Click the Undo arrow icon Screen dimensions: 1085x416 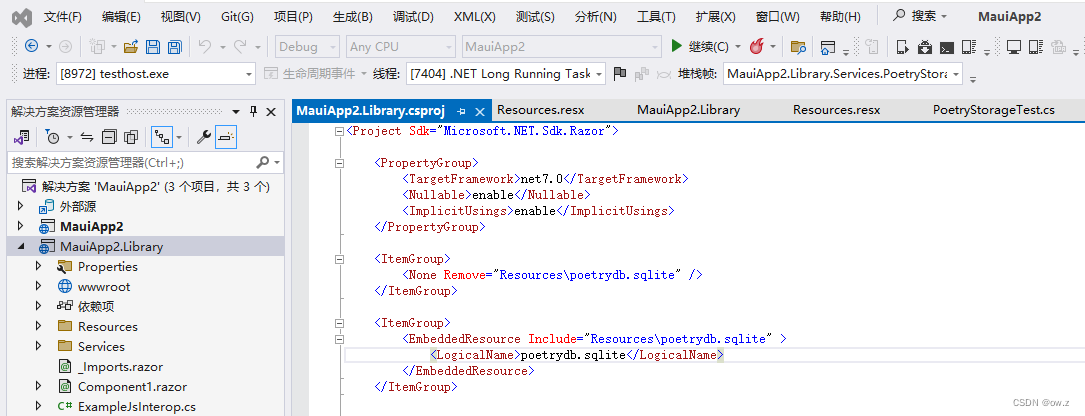[204, 46]
